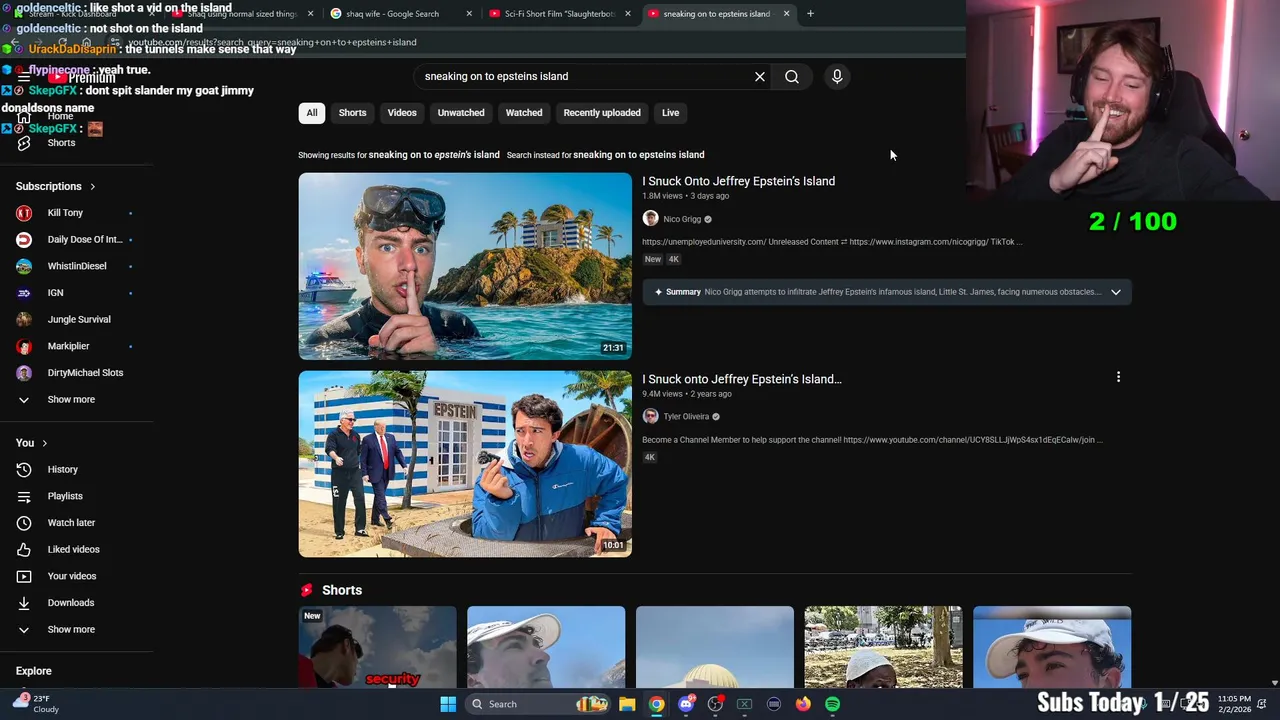Open the Short labeled New with security caption
Viewport: 1280px width, 720px height.
click(x=377, y=647)
